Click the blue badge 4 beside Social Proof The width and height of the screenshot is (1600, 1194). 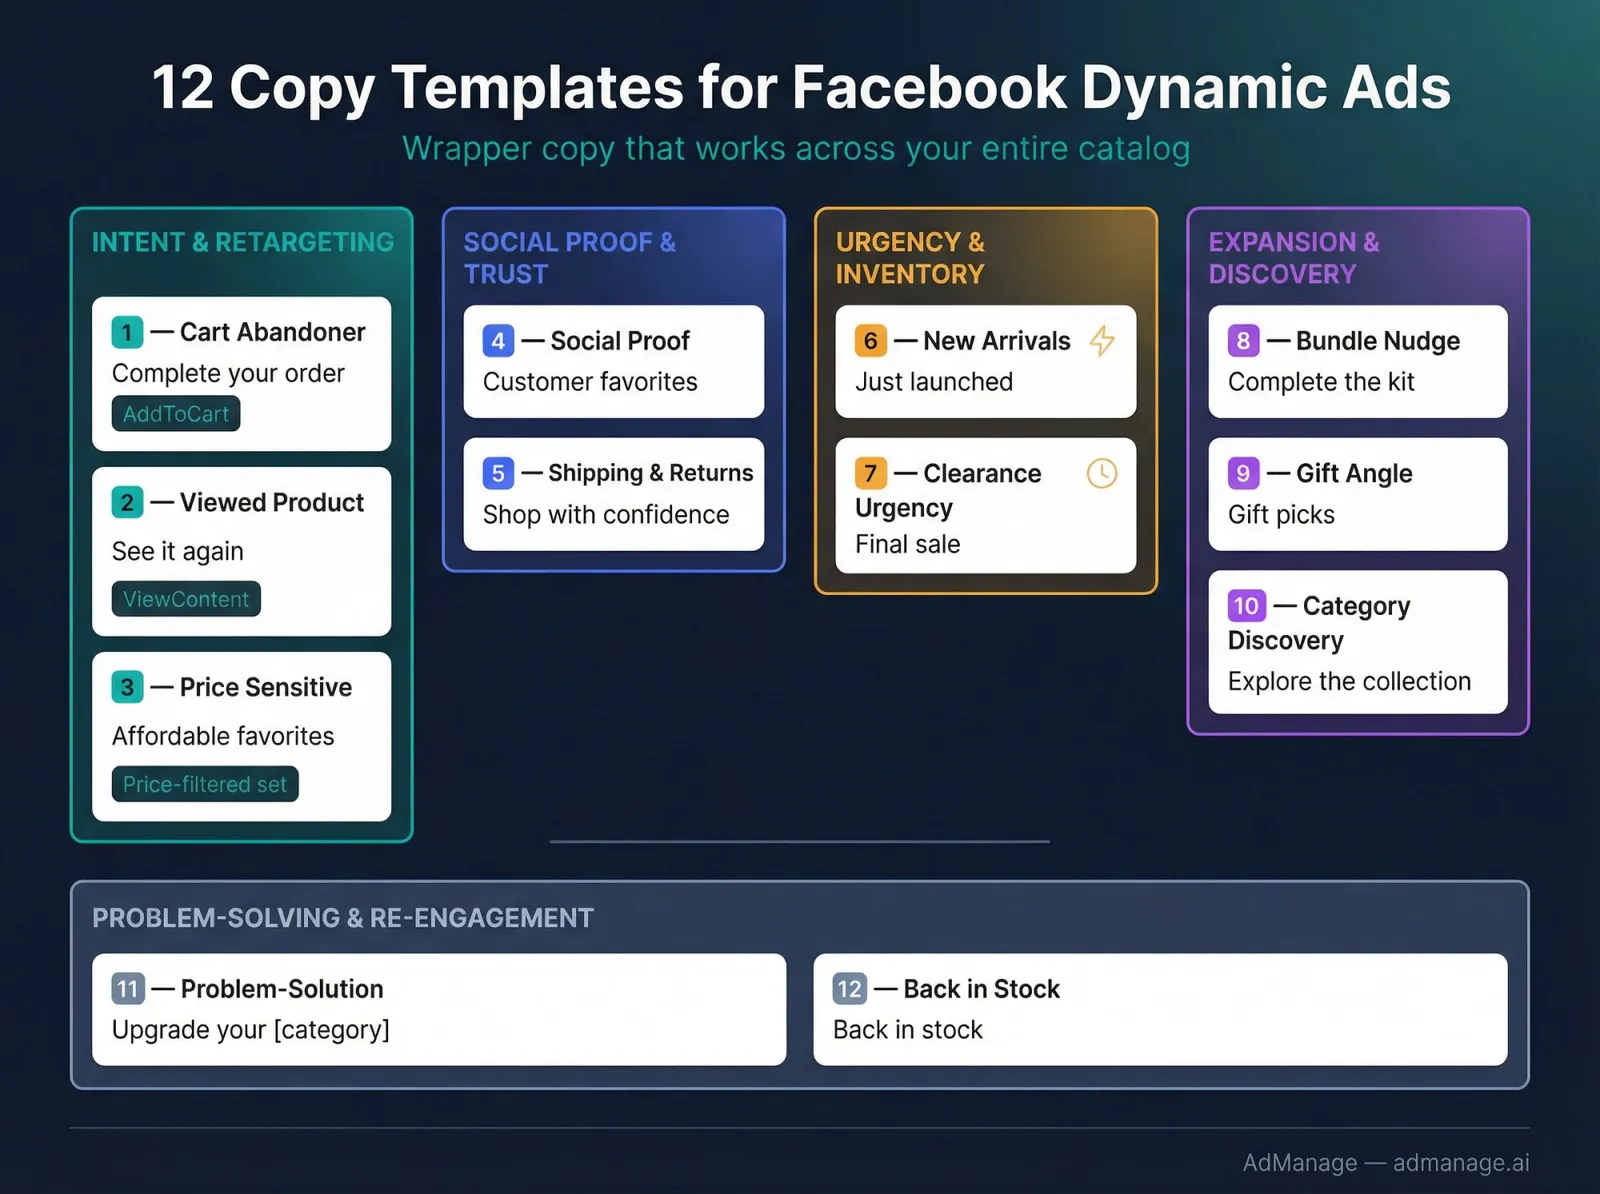[x=499, y=341]
